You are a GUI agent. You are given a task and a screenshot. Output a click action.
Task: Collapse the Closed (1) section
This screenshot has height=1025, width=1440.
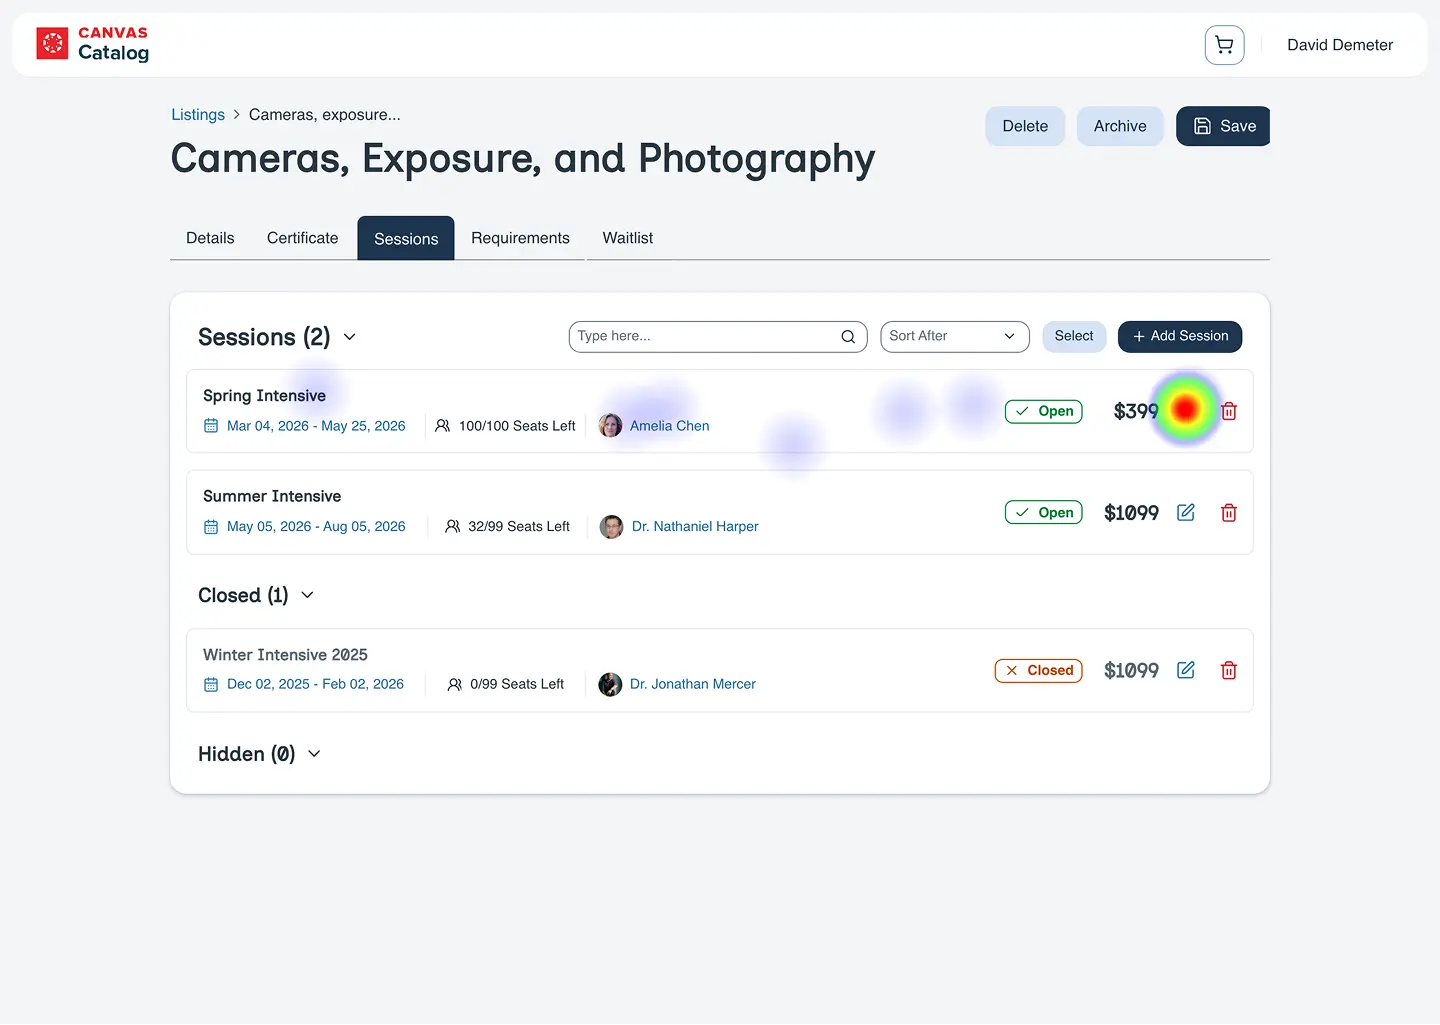pyautogui.click(x=307, y=595)
